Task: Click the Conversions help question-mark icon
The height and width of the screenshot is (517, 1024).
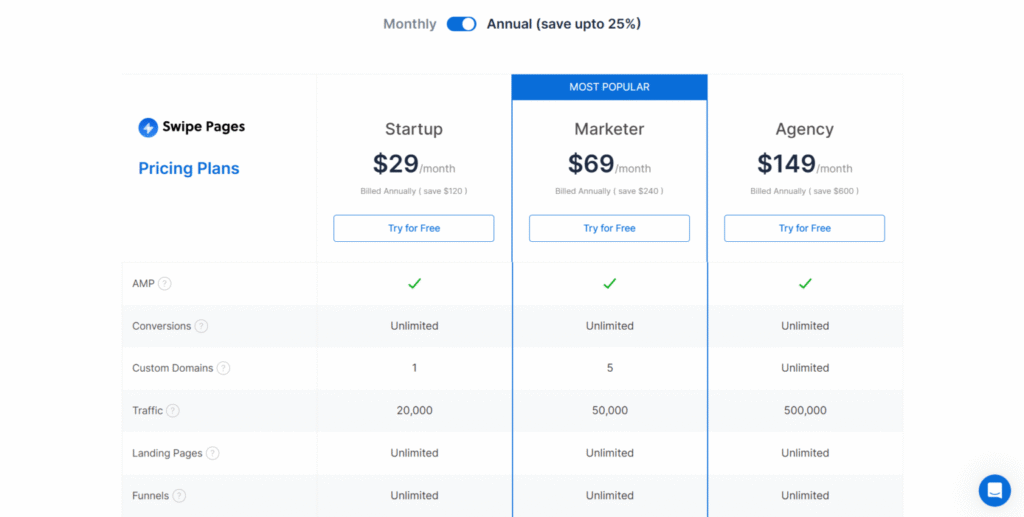Action: click(x=201, y=326)
